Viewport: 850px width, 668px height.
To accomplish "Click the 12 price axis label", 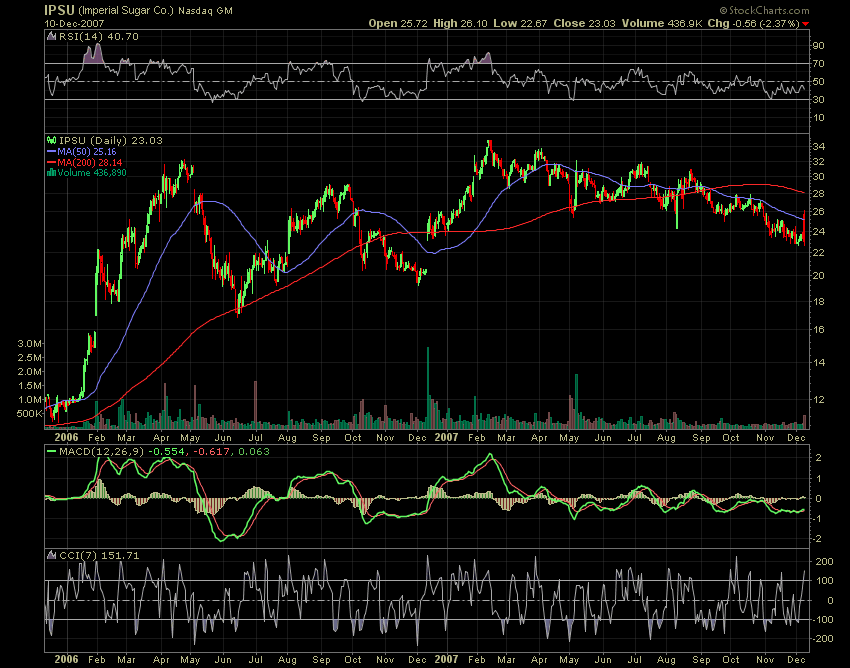I will (819, 400).
